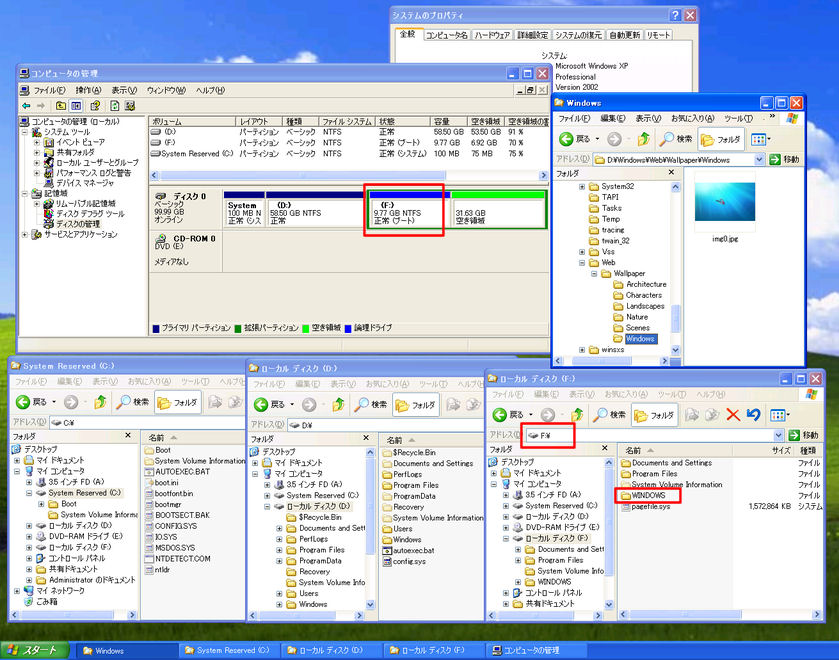Screen dimensions: 839x660
Task: Select デバイス マネージャ in the Computer Management tree
Action: [x=85, y=183]
